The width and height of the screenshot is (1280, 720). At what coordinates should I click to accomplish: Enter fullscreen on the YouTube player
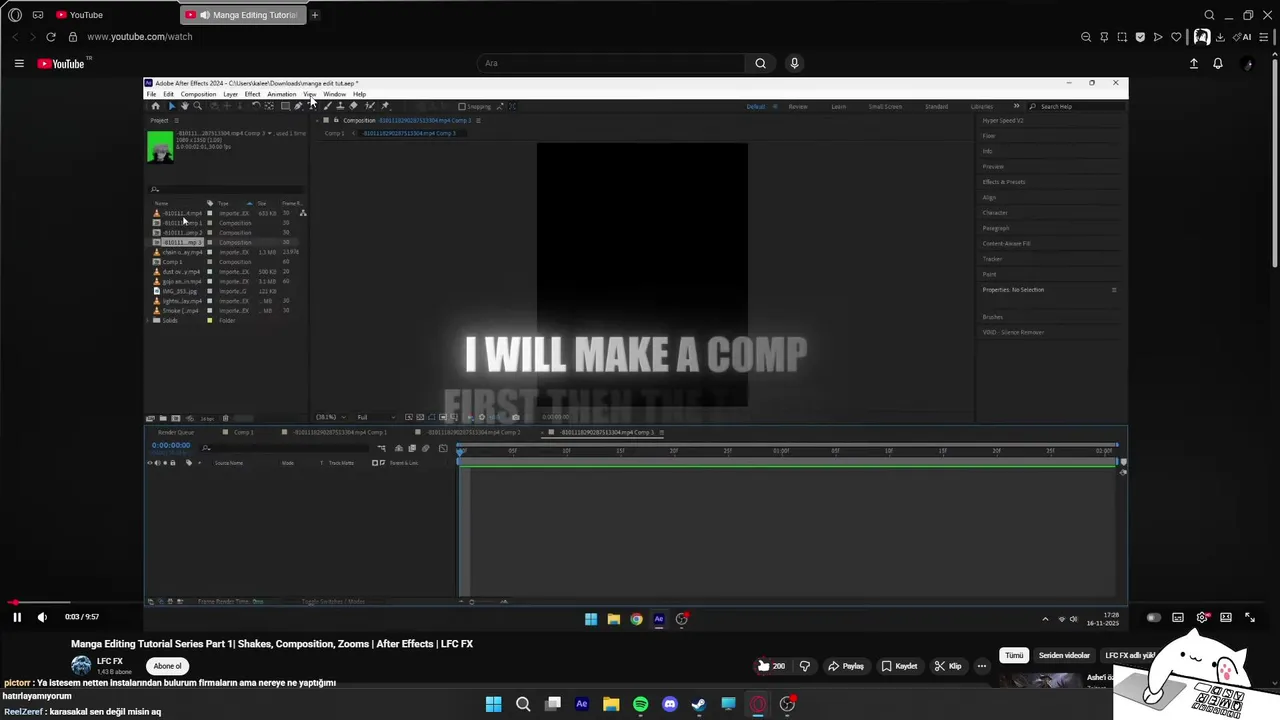point(1249,617)
